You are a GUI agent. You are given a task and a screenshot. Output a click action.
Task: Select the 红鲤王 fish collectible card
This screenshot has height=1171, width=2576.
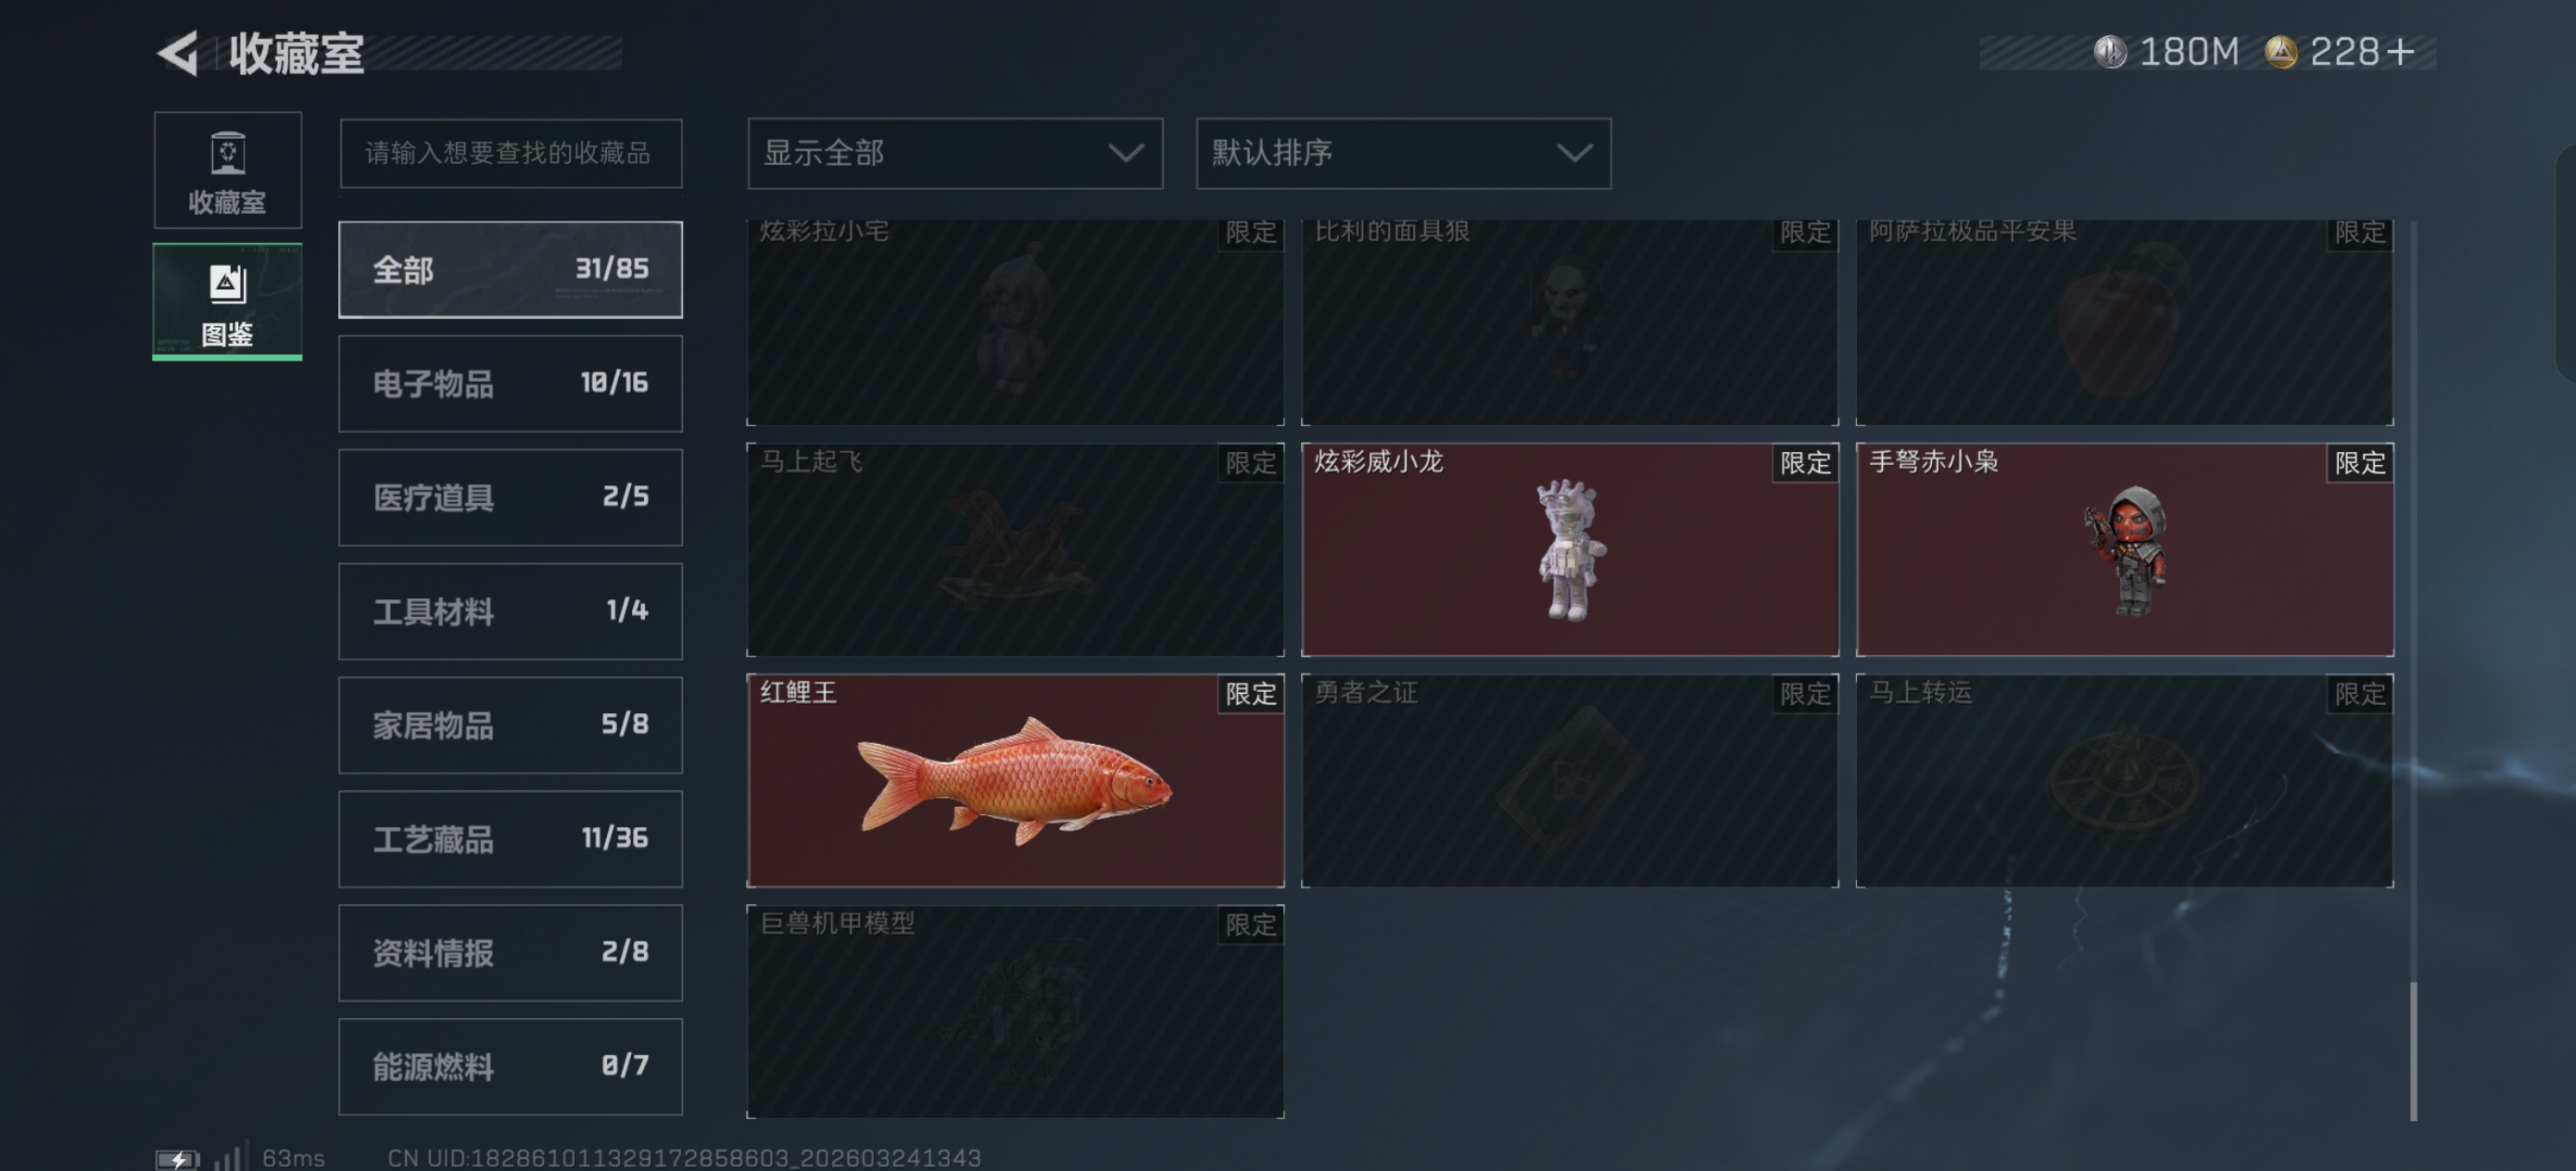1015,780
